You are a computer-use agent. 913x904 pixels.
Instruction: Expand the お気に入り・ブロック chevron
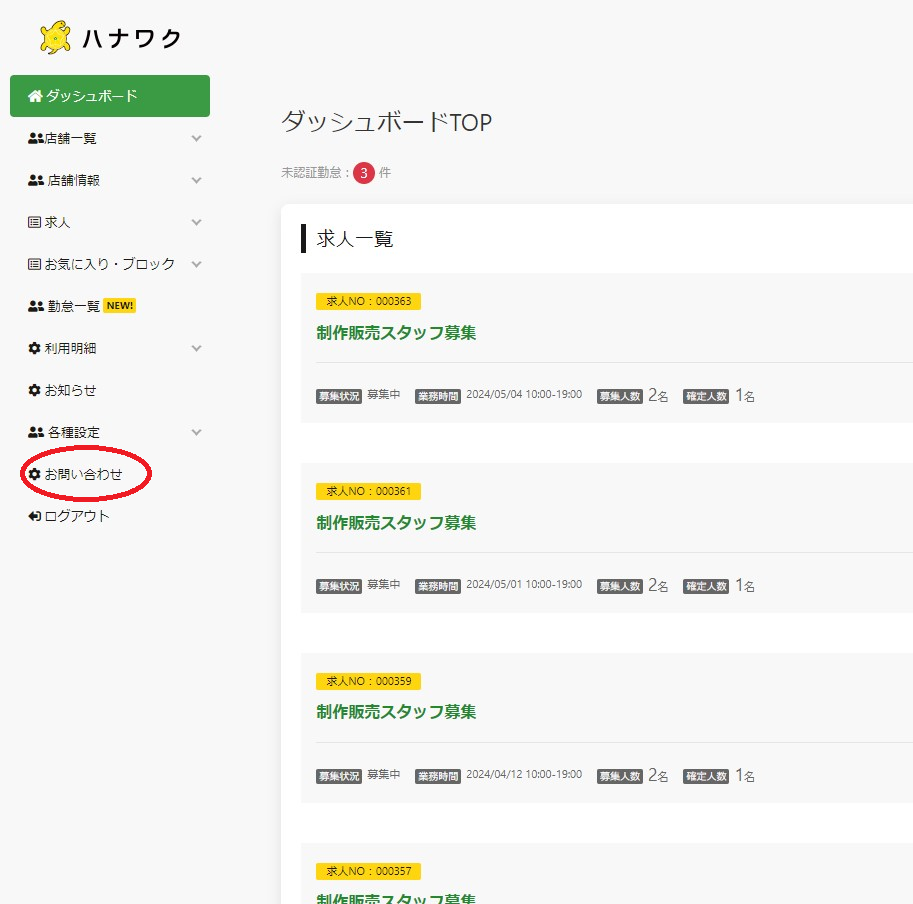(x=196, y=264)
